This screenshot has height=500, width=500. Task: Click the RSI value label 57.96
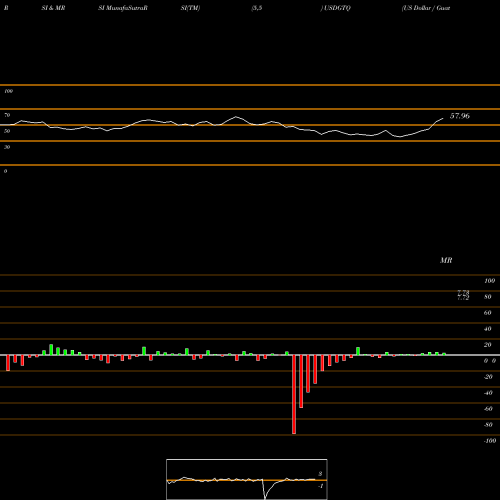pos(460,116)
